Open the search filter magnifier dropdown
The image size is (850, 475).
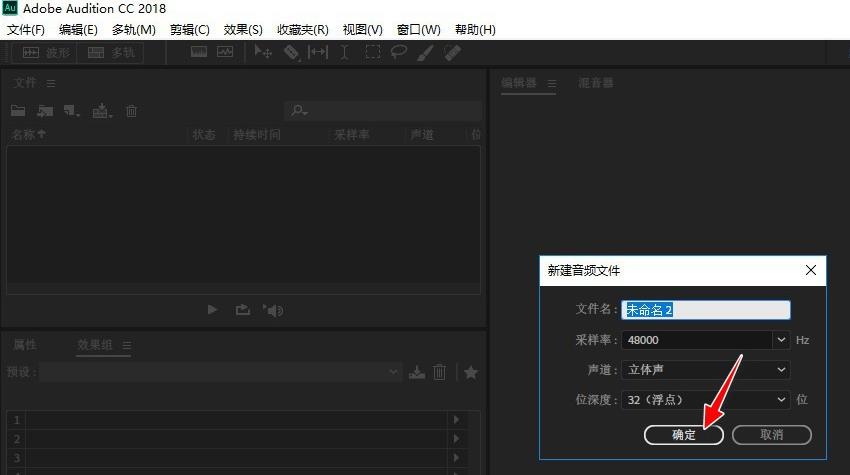point(299,111)
